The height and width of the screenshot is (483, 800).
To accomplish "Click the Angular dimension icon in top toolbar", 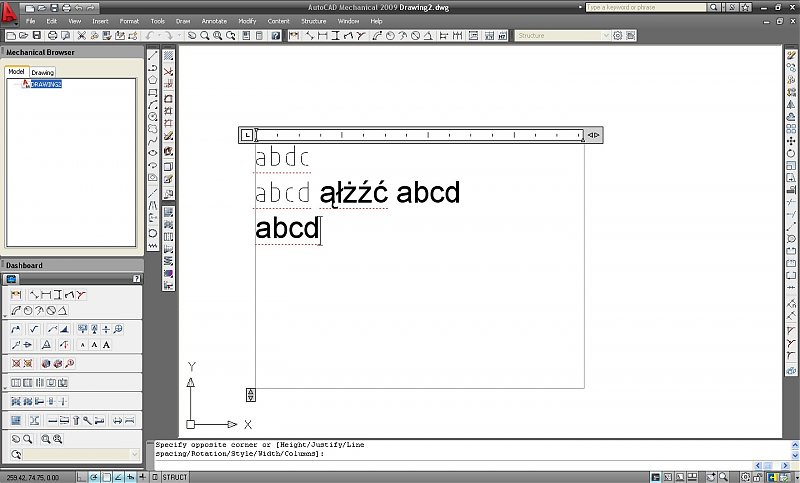I will point(428,36).
